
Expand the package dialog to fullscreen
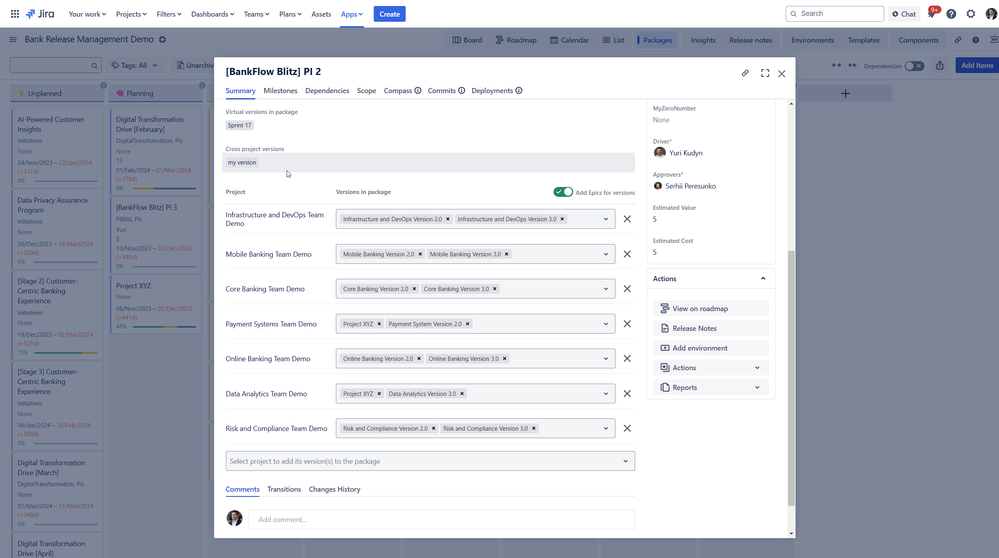click(765, 73)
